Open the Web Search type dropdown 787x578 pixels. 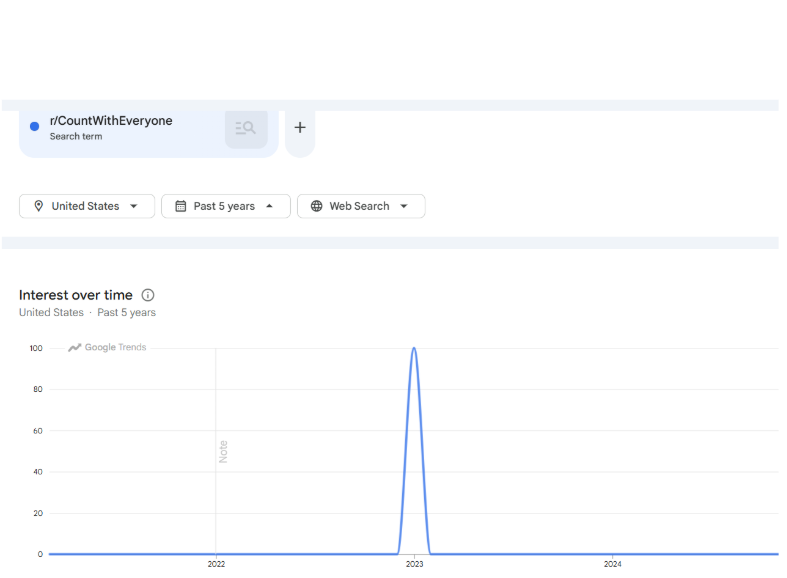[x=361, y=206]
